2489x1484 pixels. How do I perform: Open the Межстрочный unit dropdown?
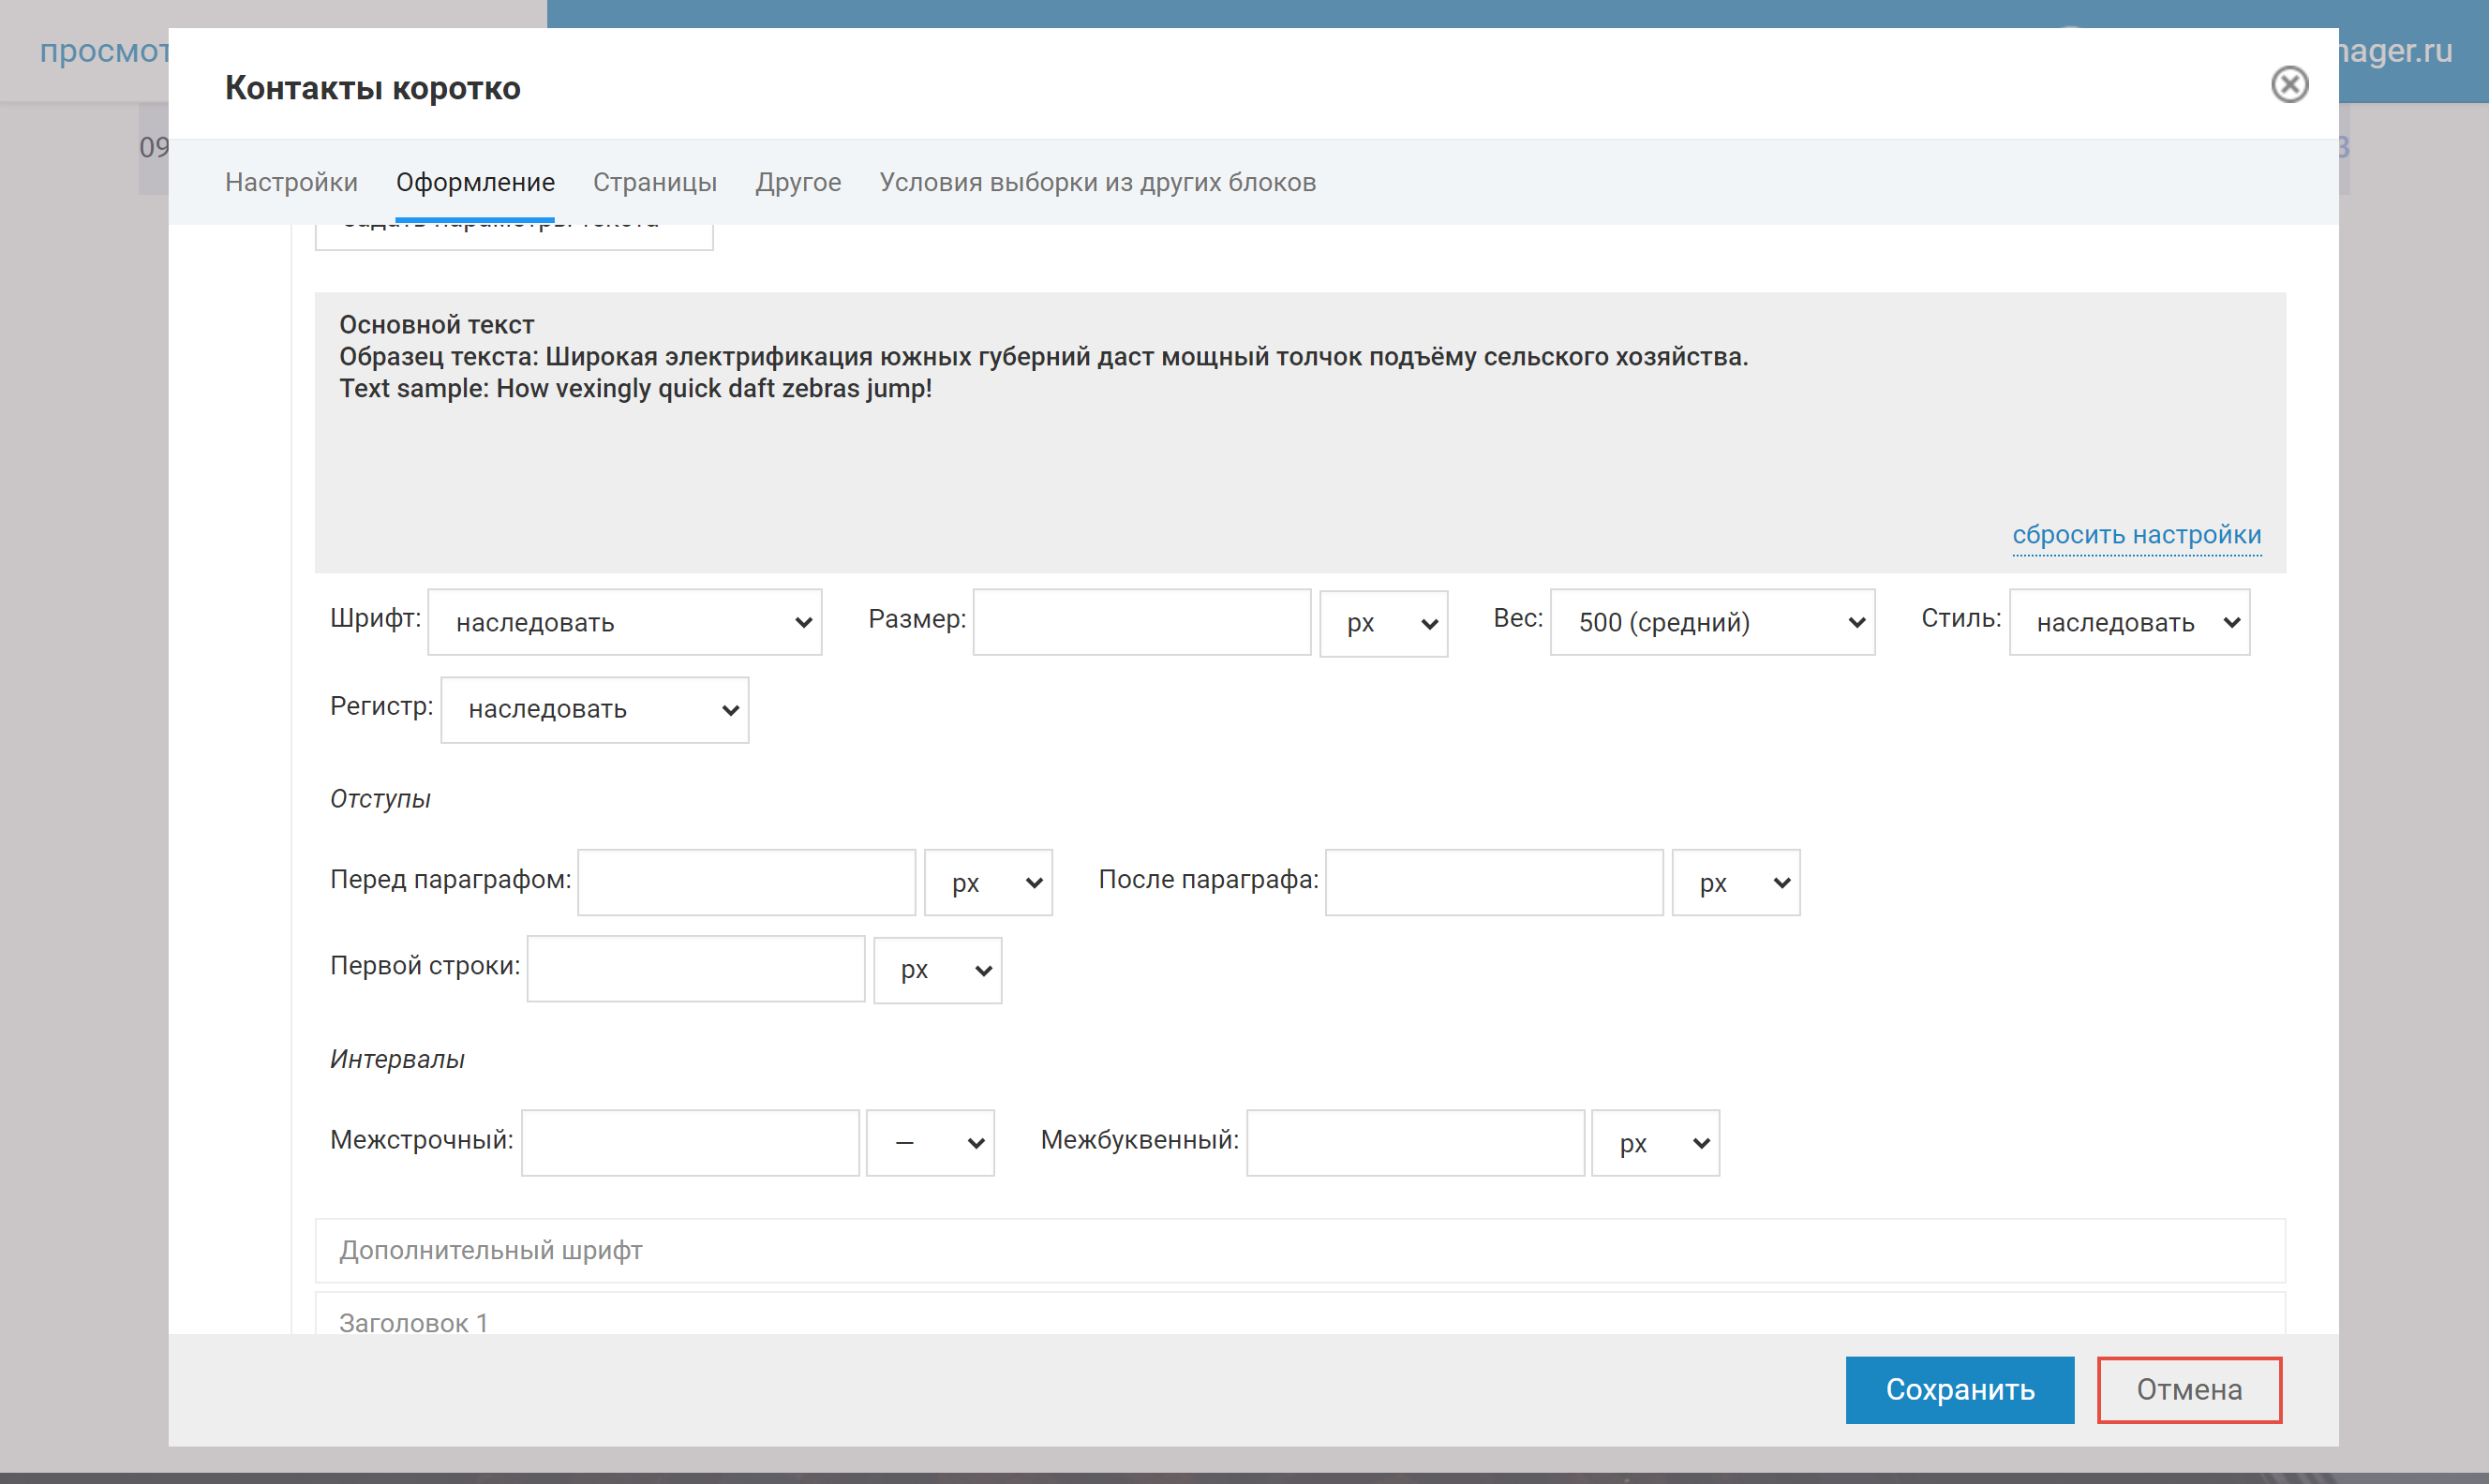(929, 1142)
